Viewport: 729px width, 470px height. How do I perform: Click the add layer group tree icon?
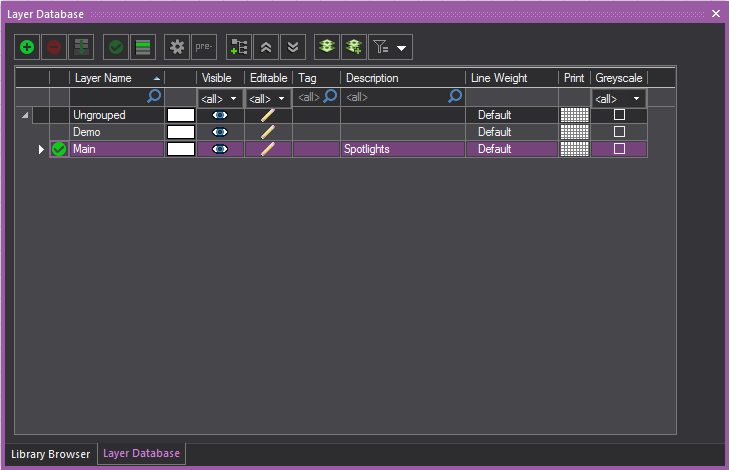[239, 47]
